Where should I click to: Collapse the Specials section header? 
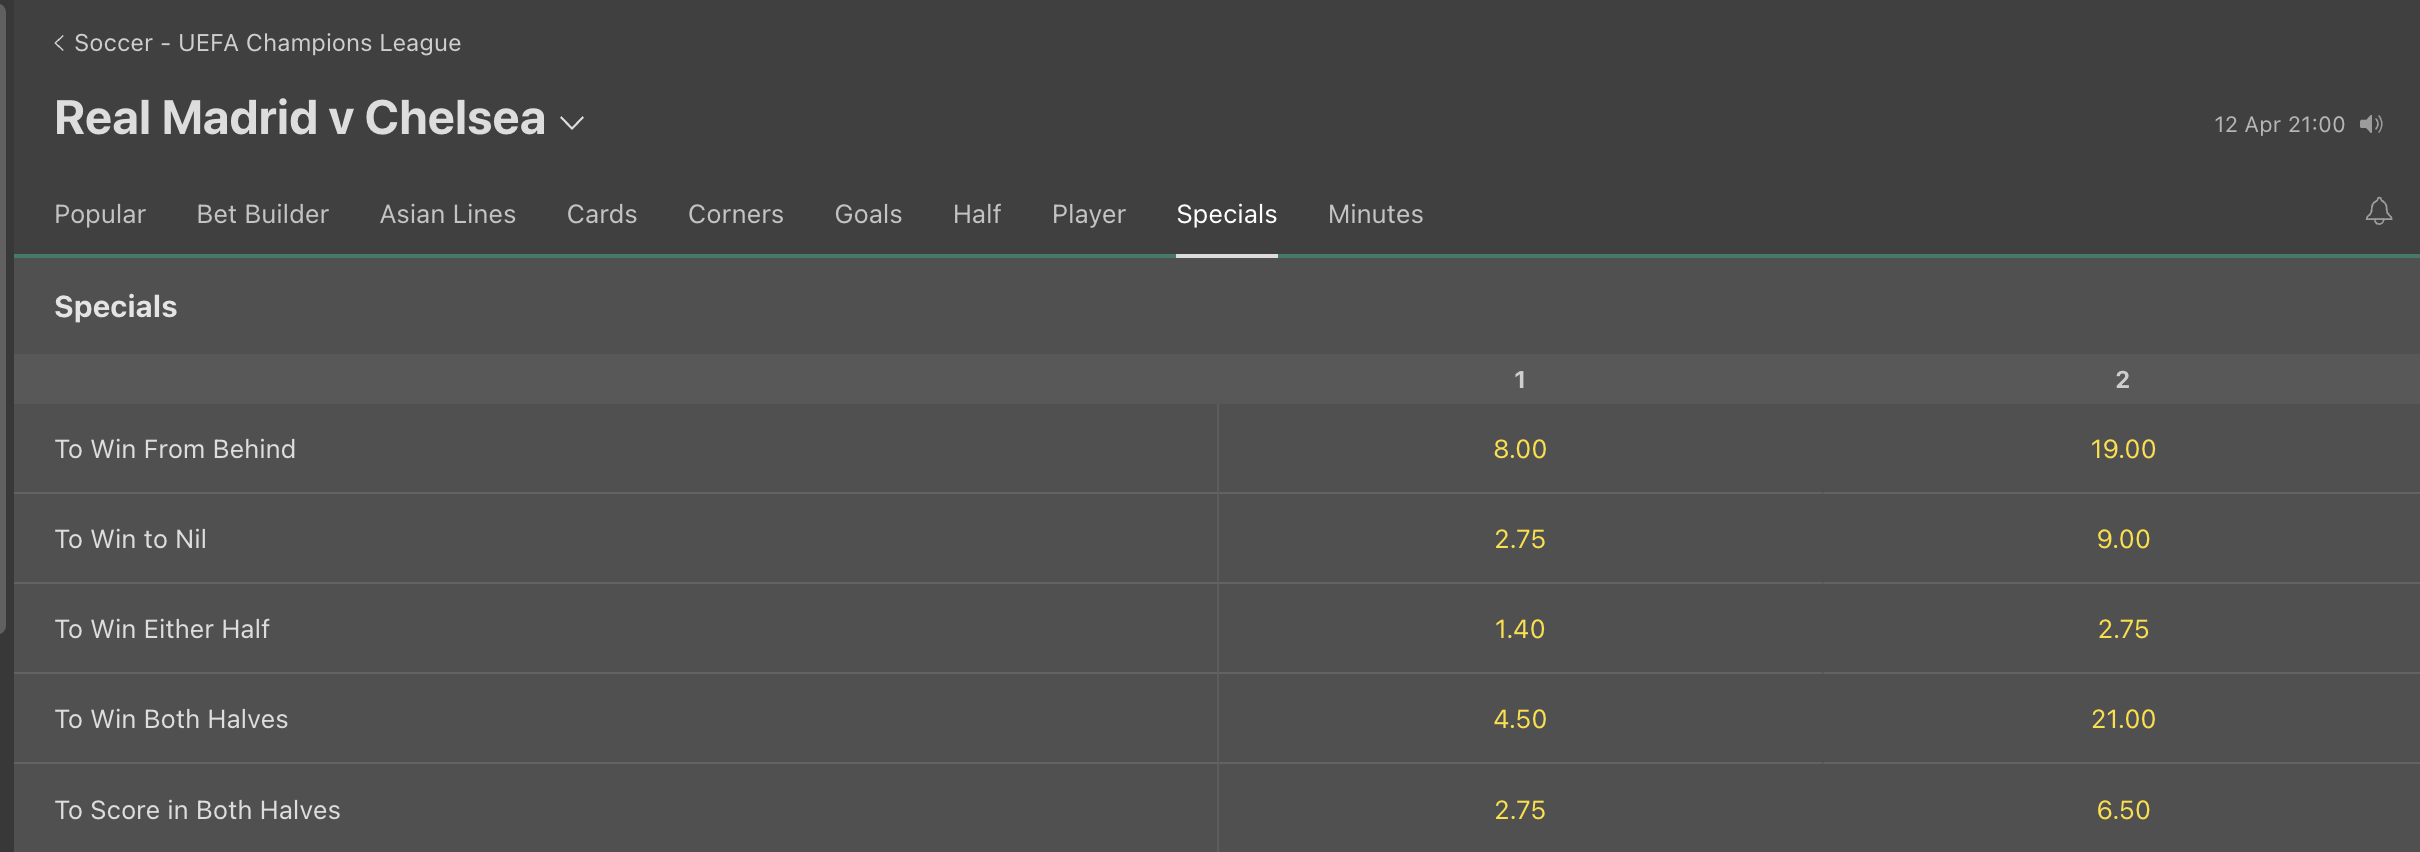(x=1217, y=306)
